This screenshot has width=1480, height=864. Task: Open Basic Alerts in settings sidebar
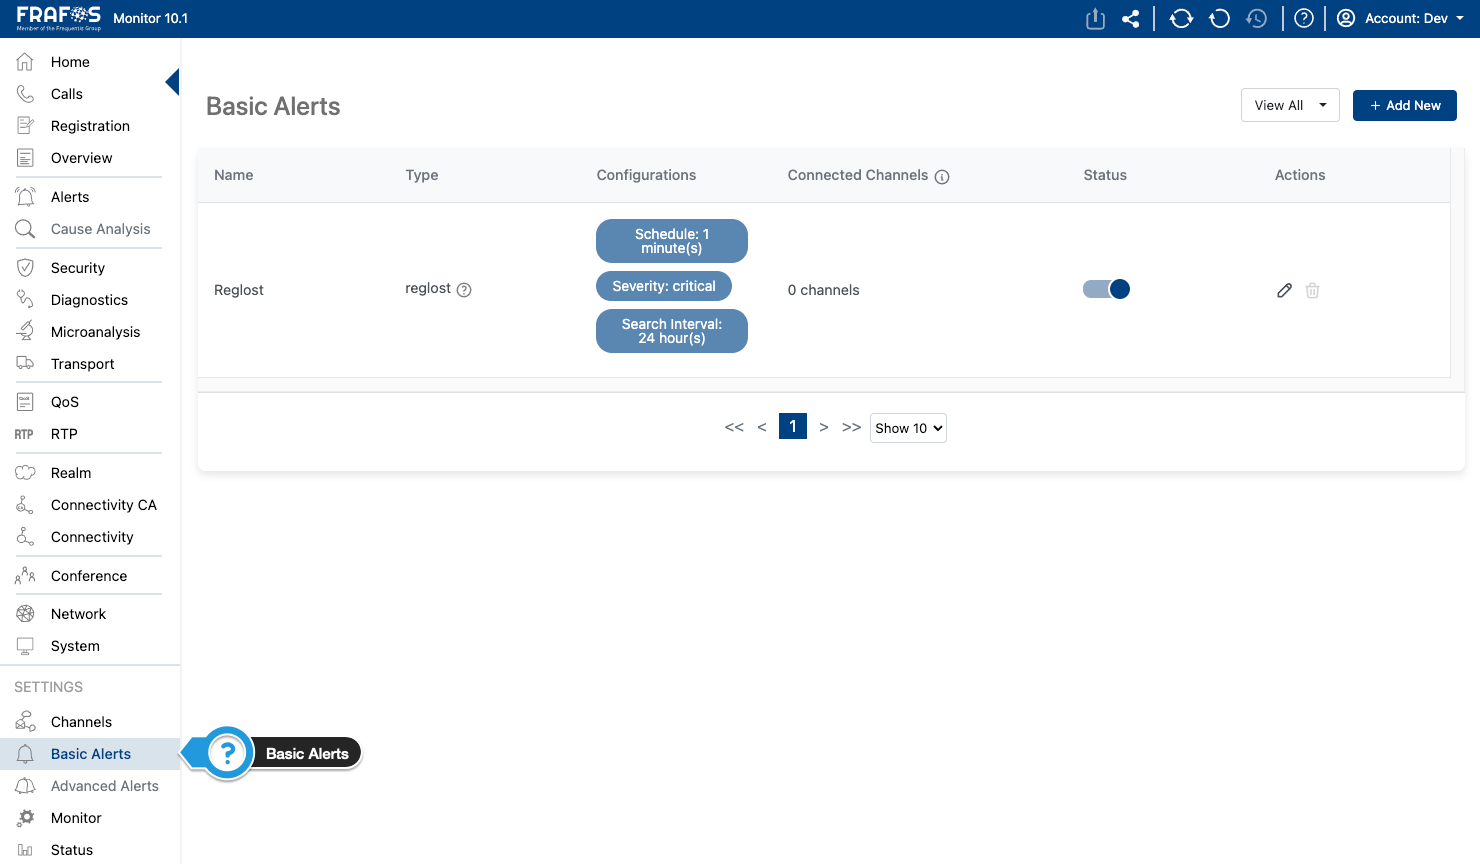[90, 754]
